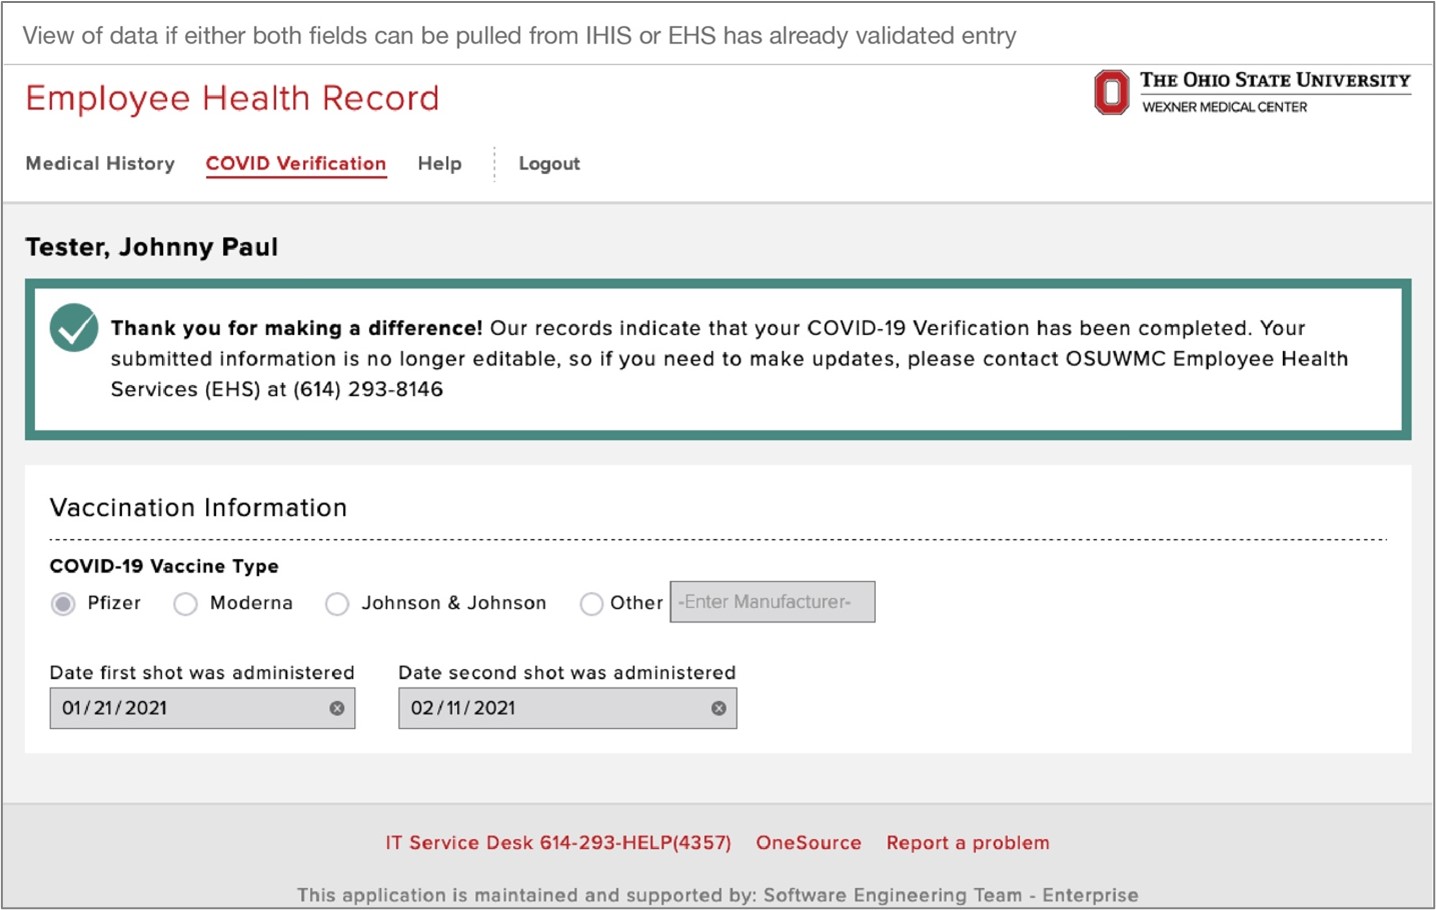1436x910 pixels.
Task: Select Johnson & Johnson vaccine type
Action: (x=338, y=604)
